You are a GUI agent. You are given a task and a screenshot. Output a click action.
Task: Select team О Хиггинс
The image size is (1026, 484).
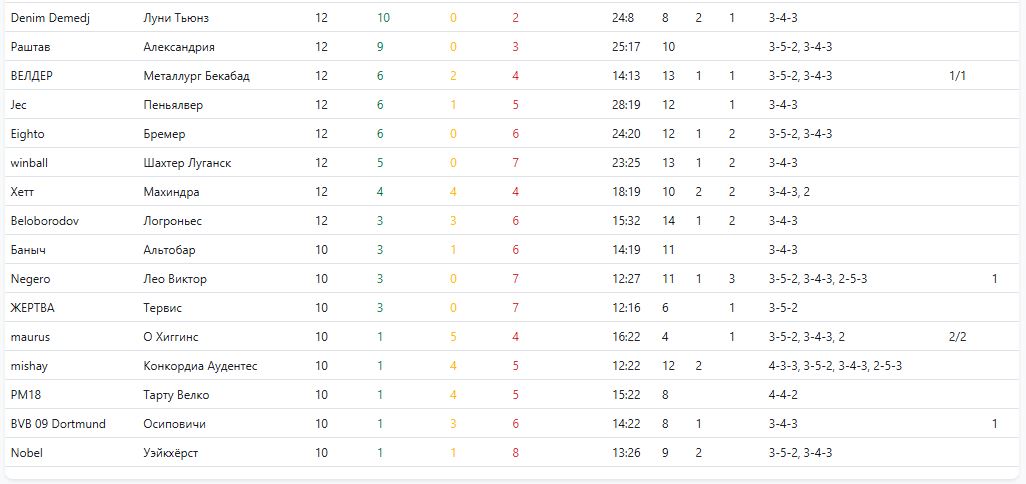pos(171,337)
